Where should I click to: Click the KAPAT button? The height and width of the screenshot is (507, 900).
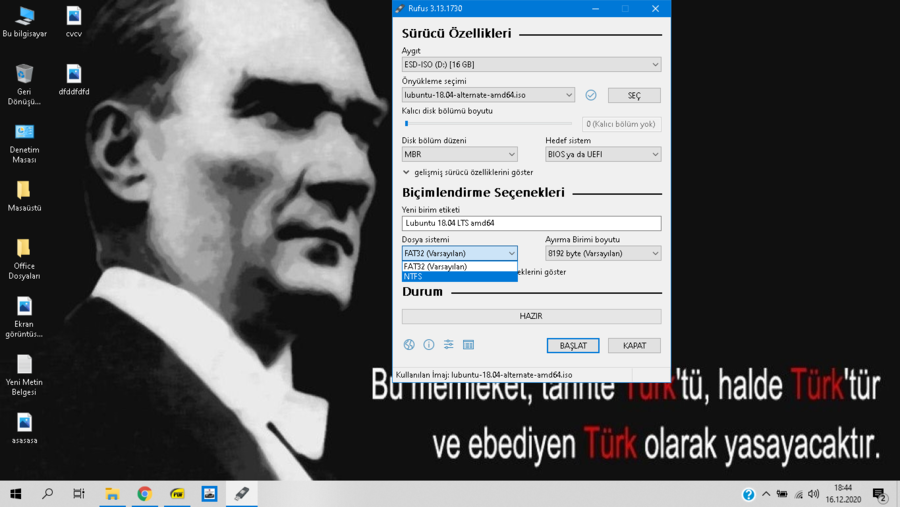pos(634,346)
